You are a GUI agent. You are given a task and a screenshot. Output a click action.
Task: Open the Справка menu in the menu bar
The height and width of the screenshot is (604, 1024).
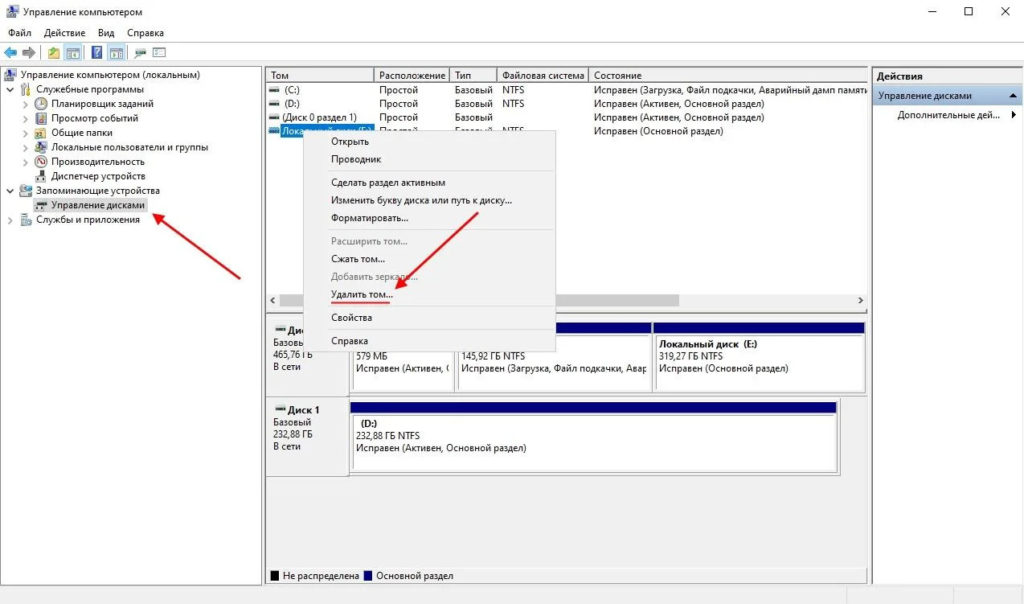pyautogui.click(x=145, y=33)
